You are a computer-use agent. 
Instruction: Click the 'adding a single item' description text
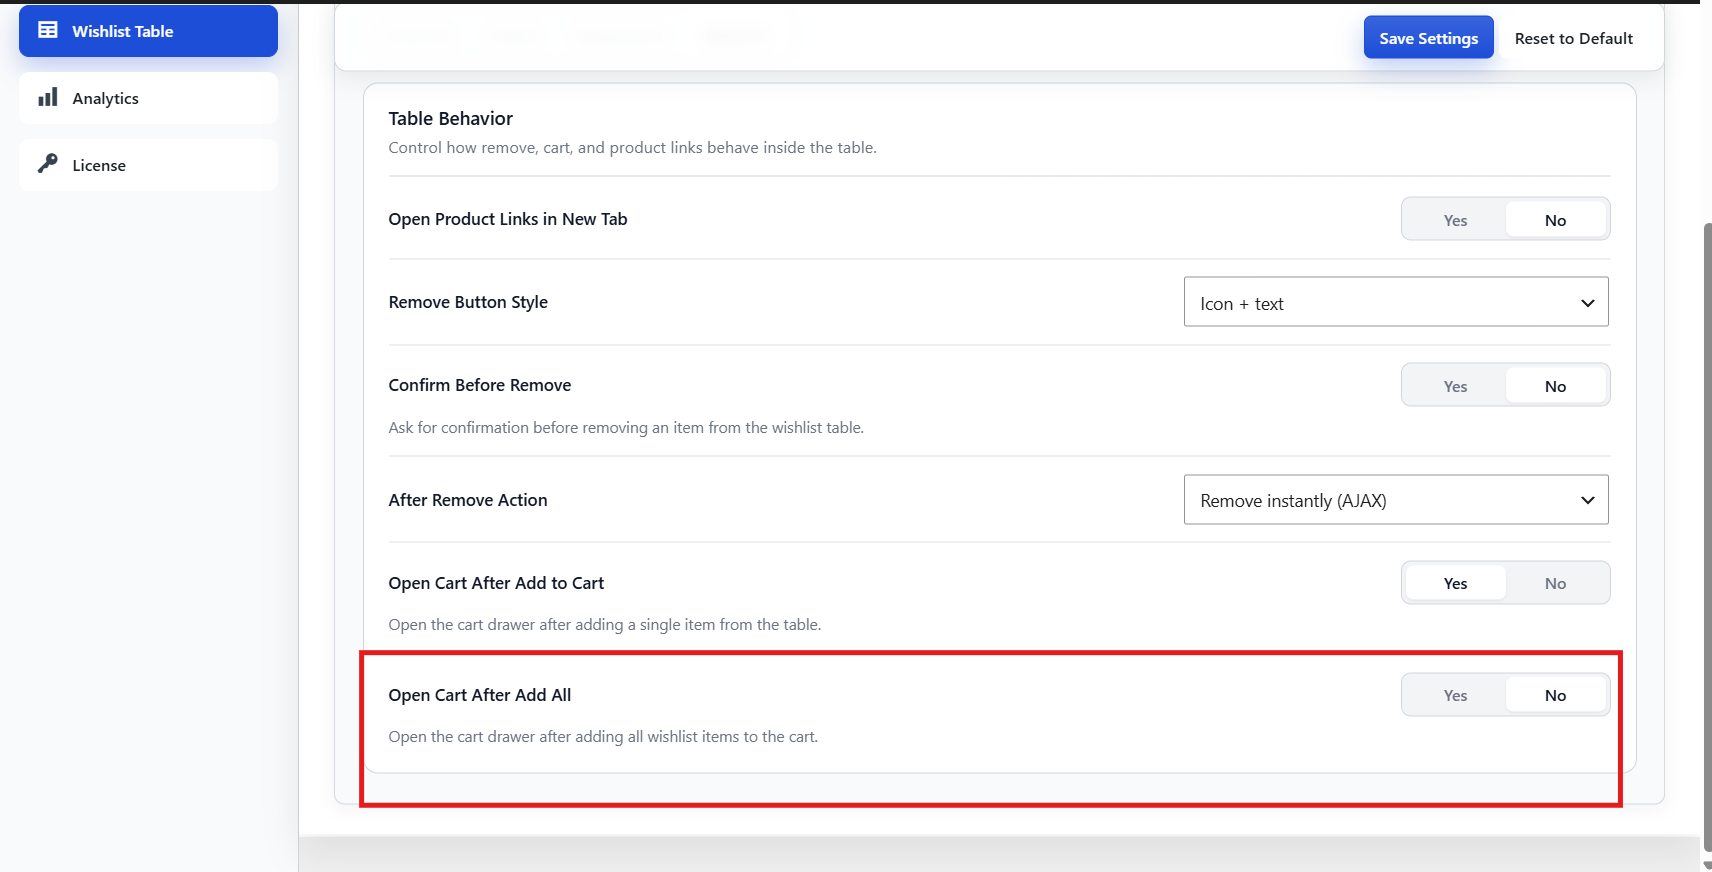(x=605, y=625)
